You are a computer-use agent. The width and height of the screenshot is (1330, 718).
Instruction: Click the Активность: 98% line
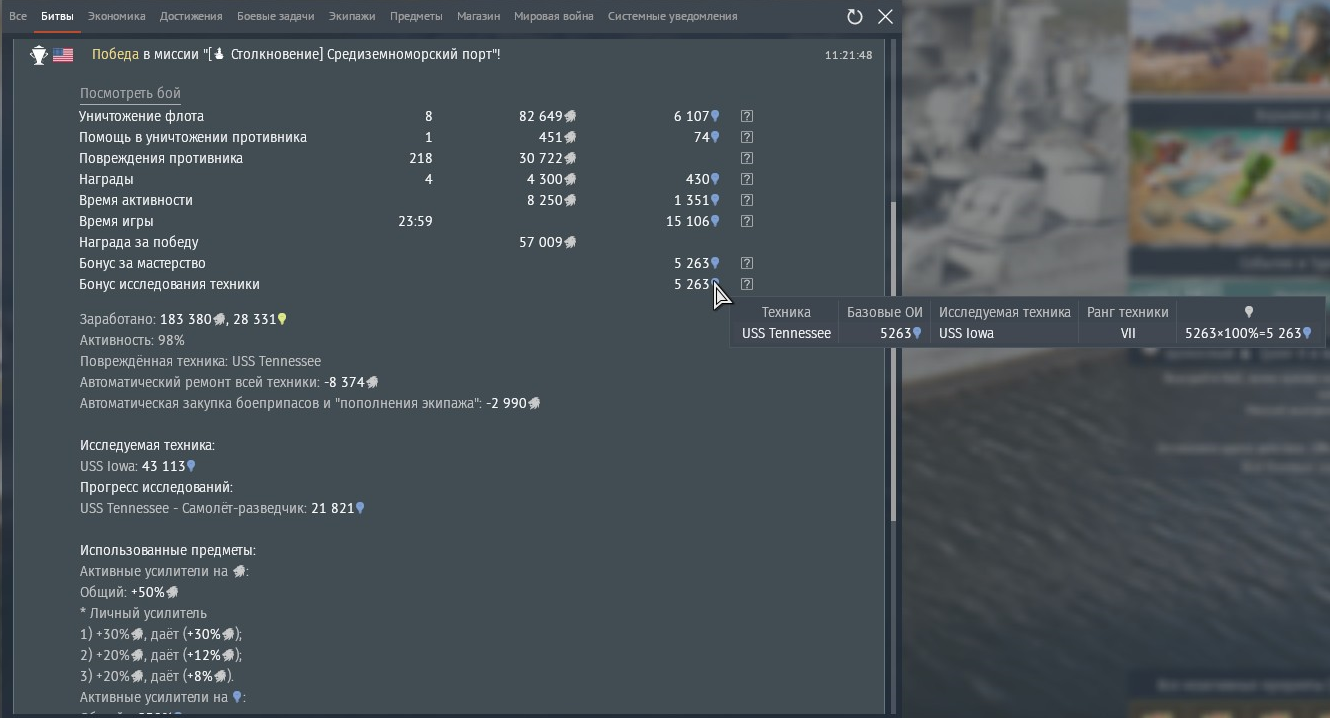coord(132,340)
